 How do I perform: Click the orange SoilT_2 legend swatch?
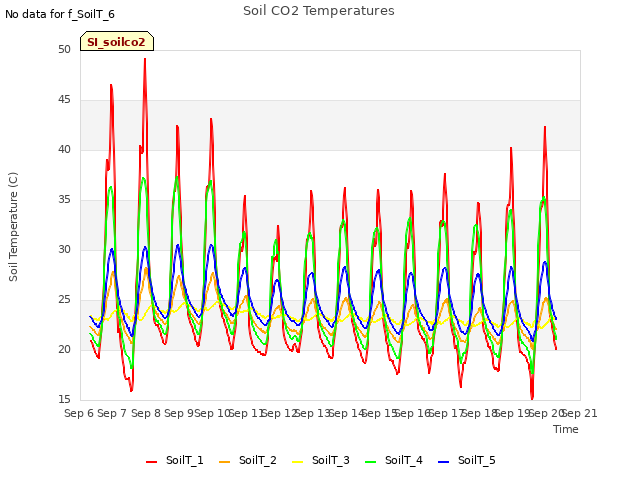click(224, 462)
